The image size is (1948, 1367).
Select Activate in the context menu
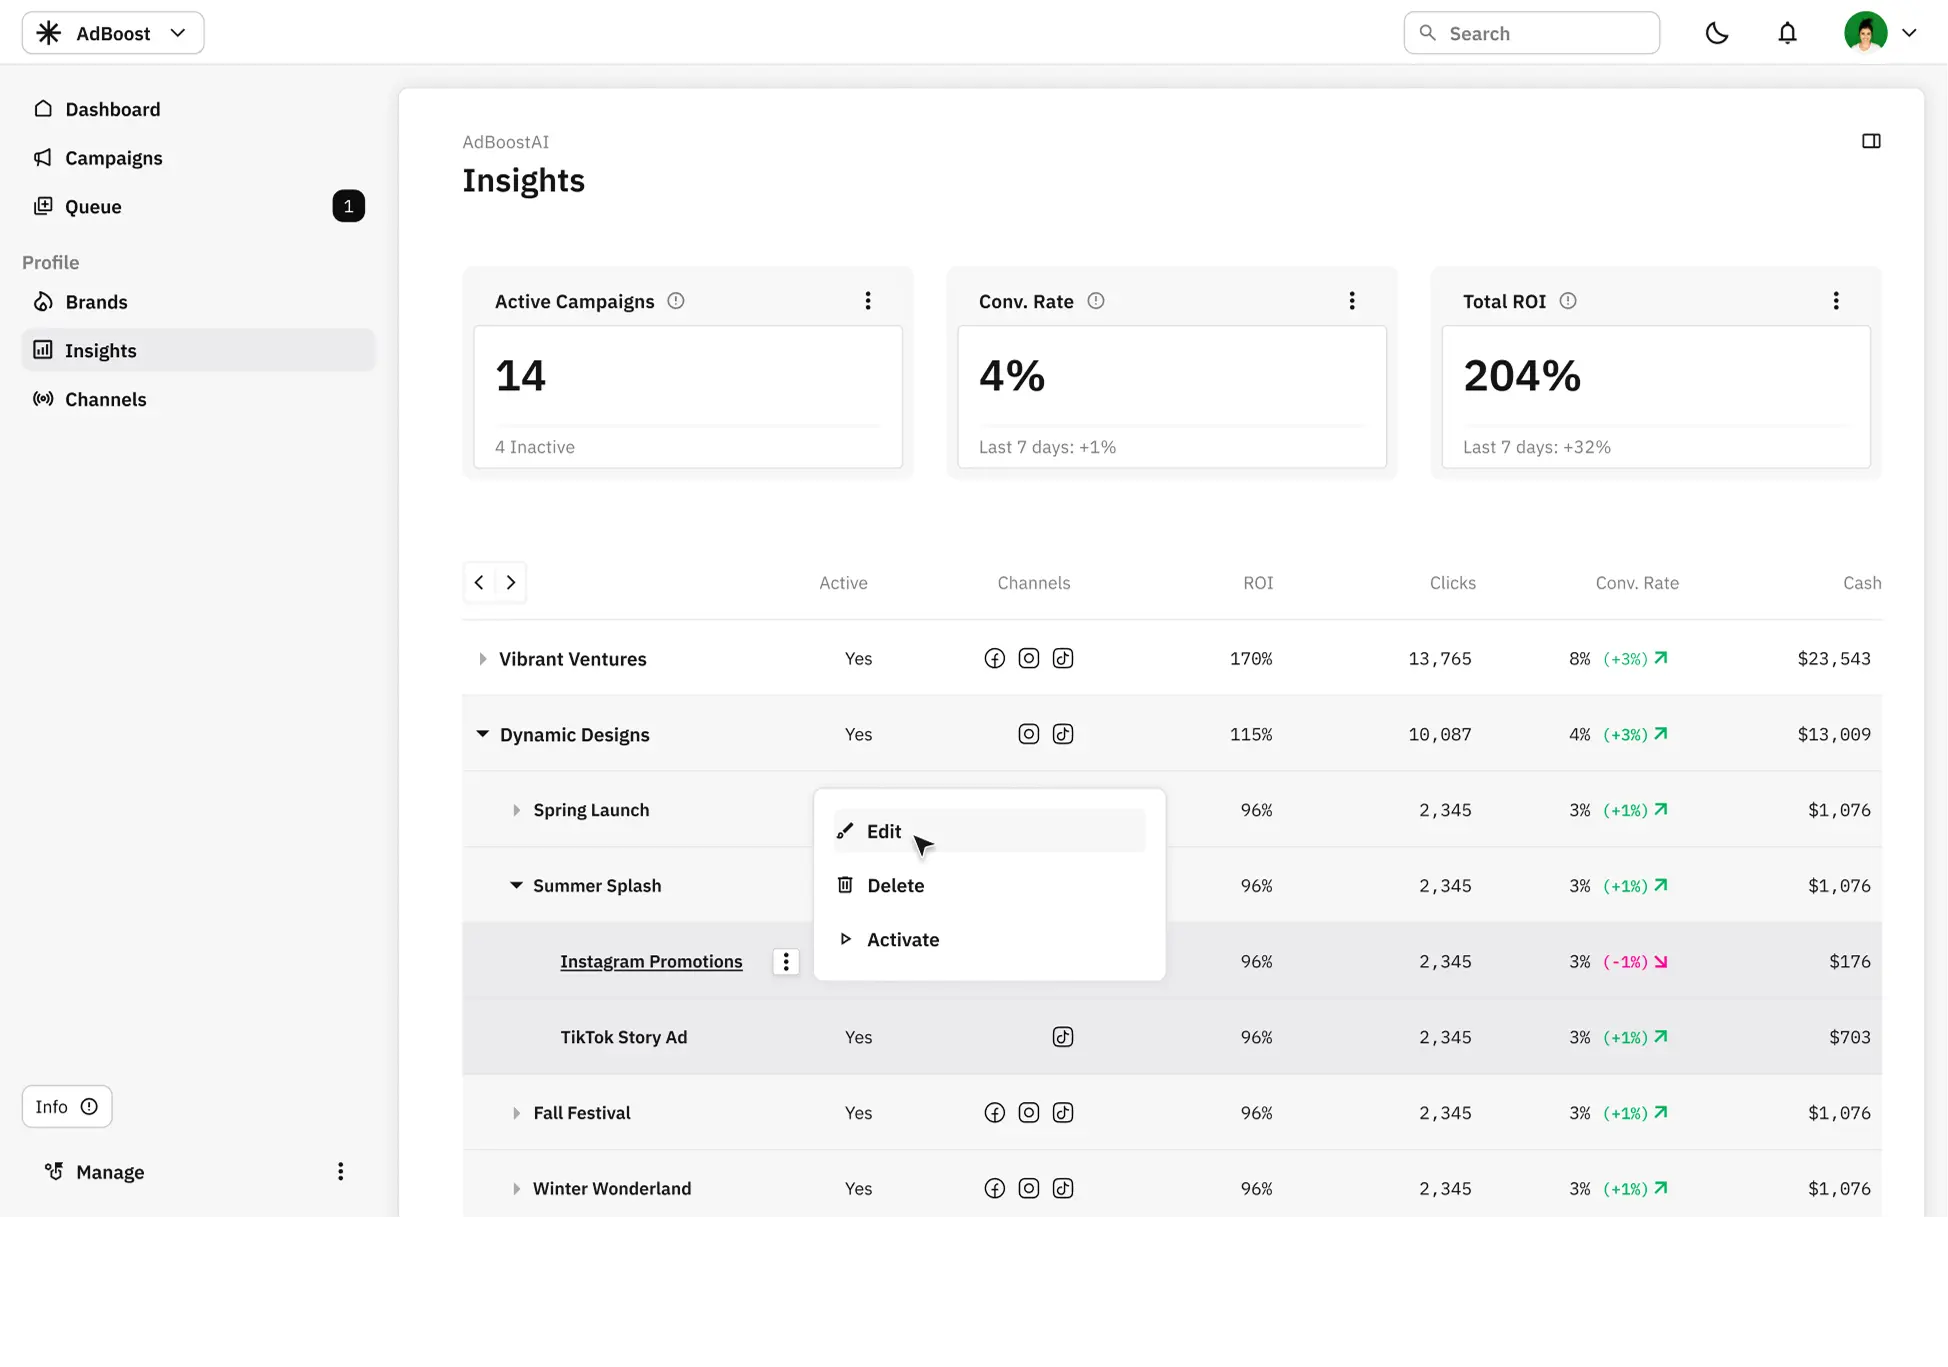902,939
